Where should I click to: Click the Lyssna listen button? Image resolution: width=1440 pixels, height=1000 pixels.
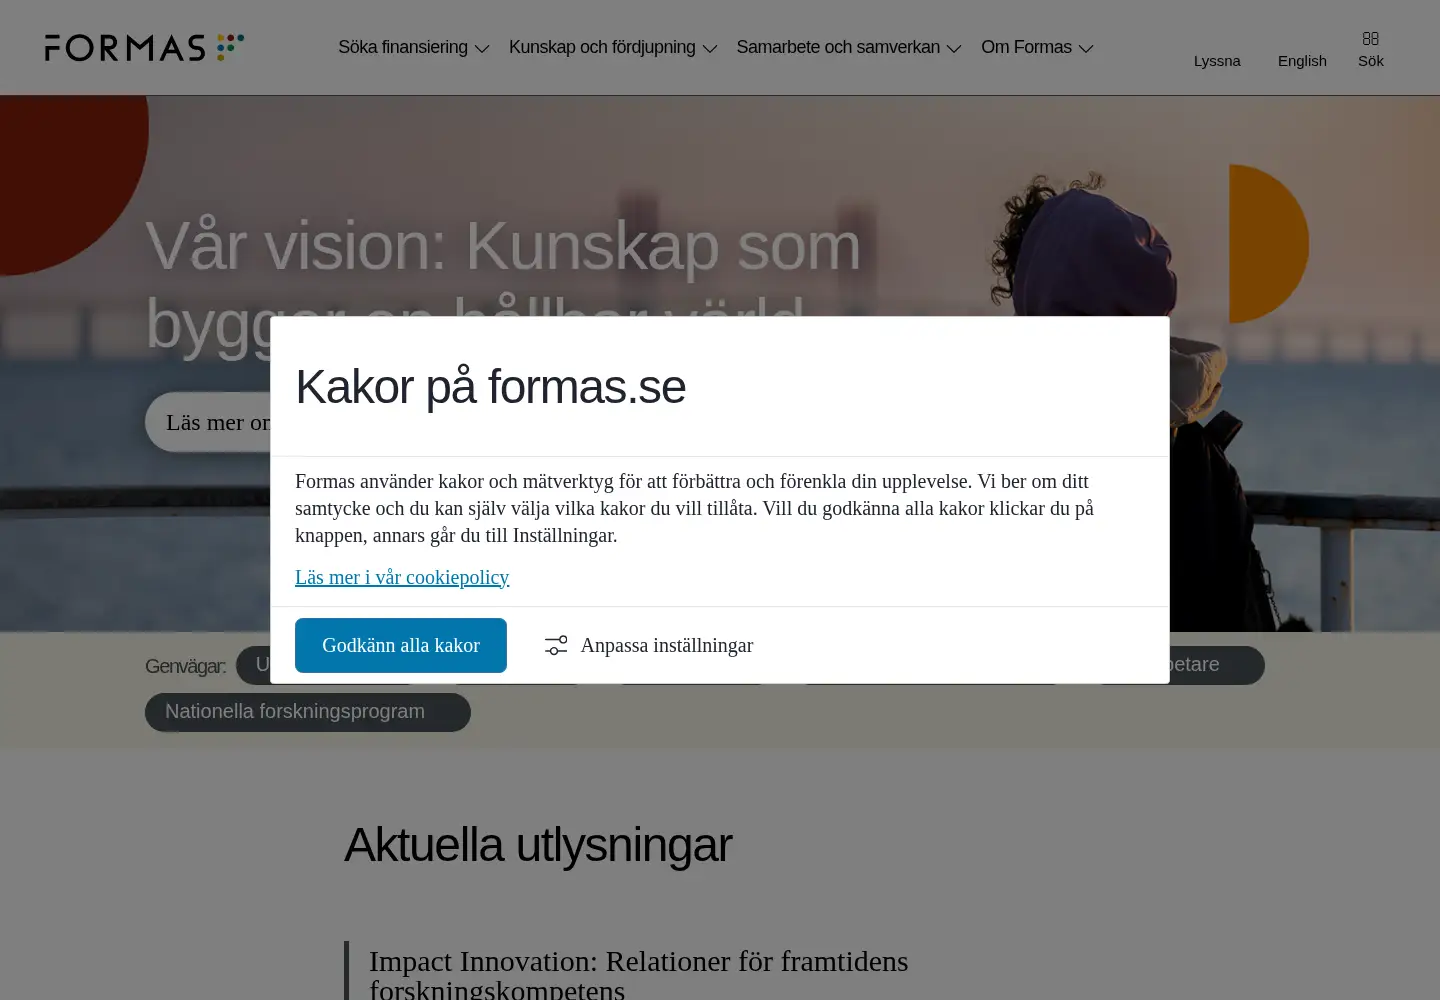coord(1217,60)
